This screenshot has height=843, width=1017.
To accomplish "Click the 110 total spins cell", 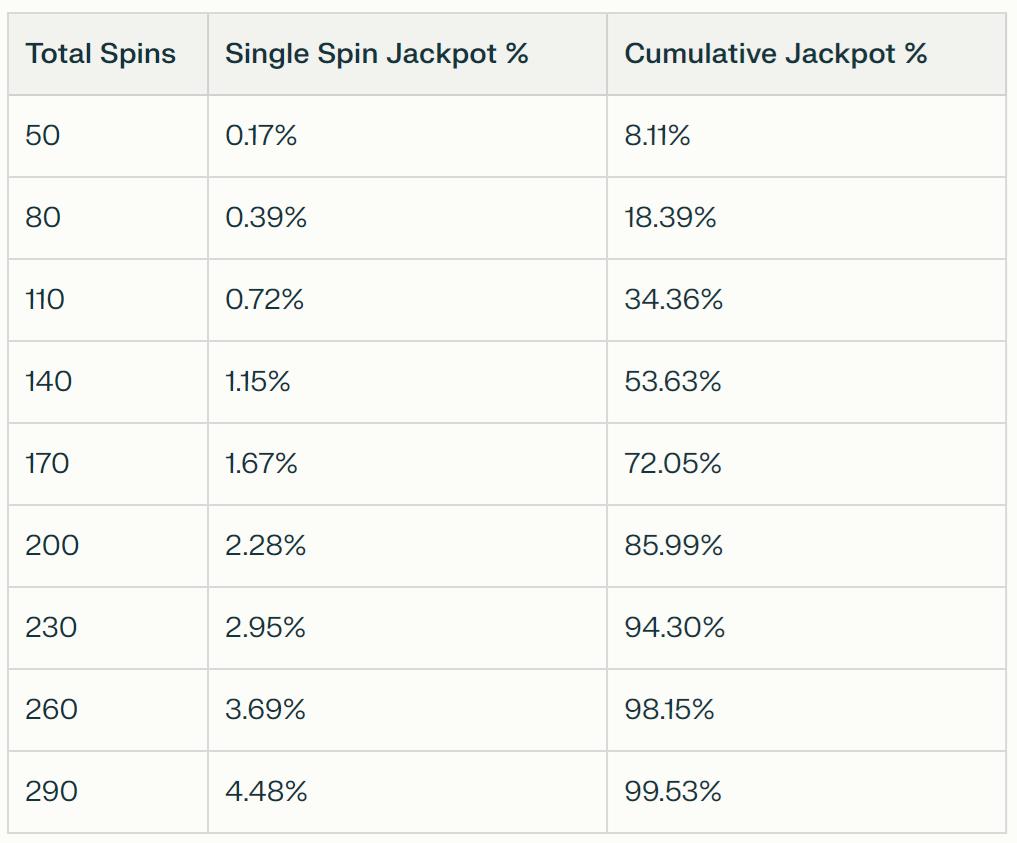I will tap(45, 300).
